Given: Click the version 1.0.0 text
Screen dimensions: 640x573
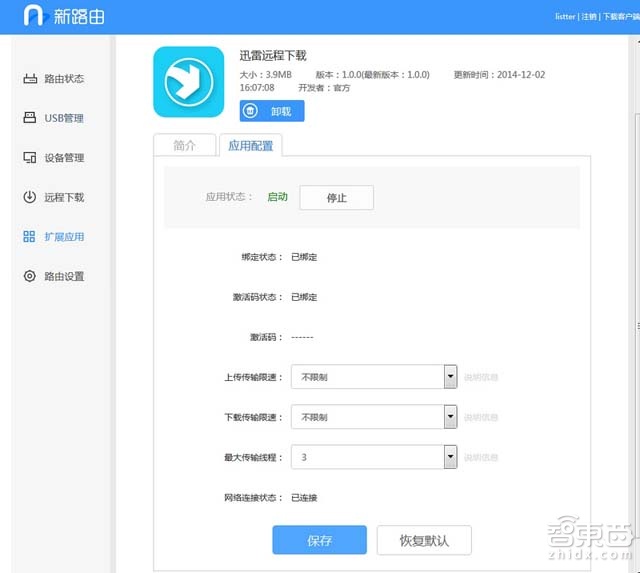Looking at the screenshot, I should (372, 75).
